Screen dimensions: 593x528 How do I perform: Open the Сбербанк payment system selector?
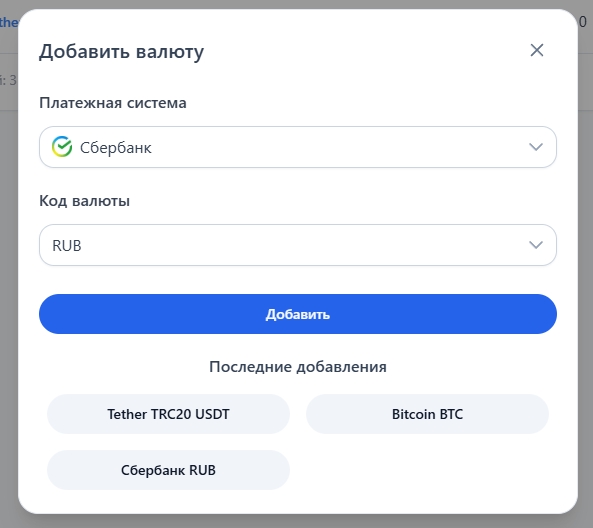click(298, 147)
